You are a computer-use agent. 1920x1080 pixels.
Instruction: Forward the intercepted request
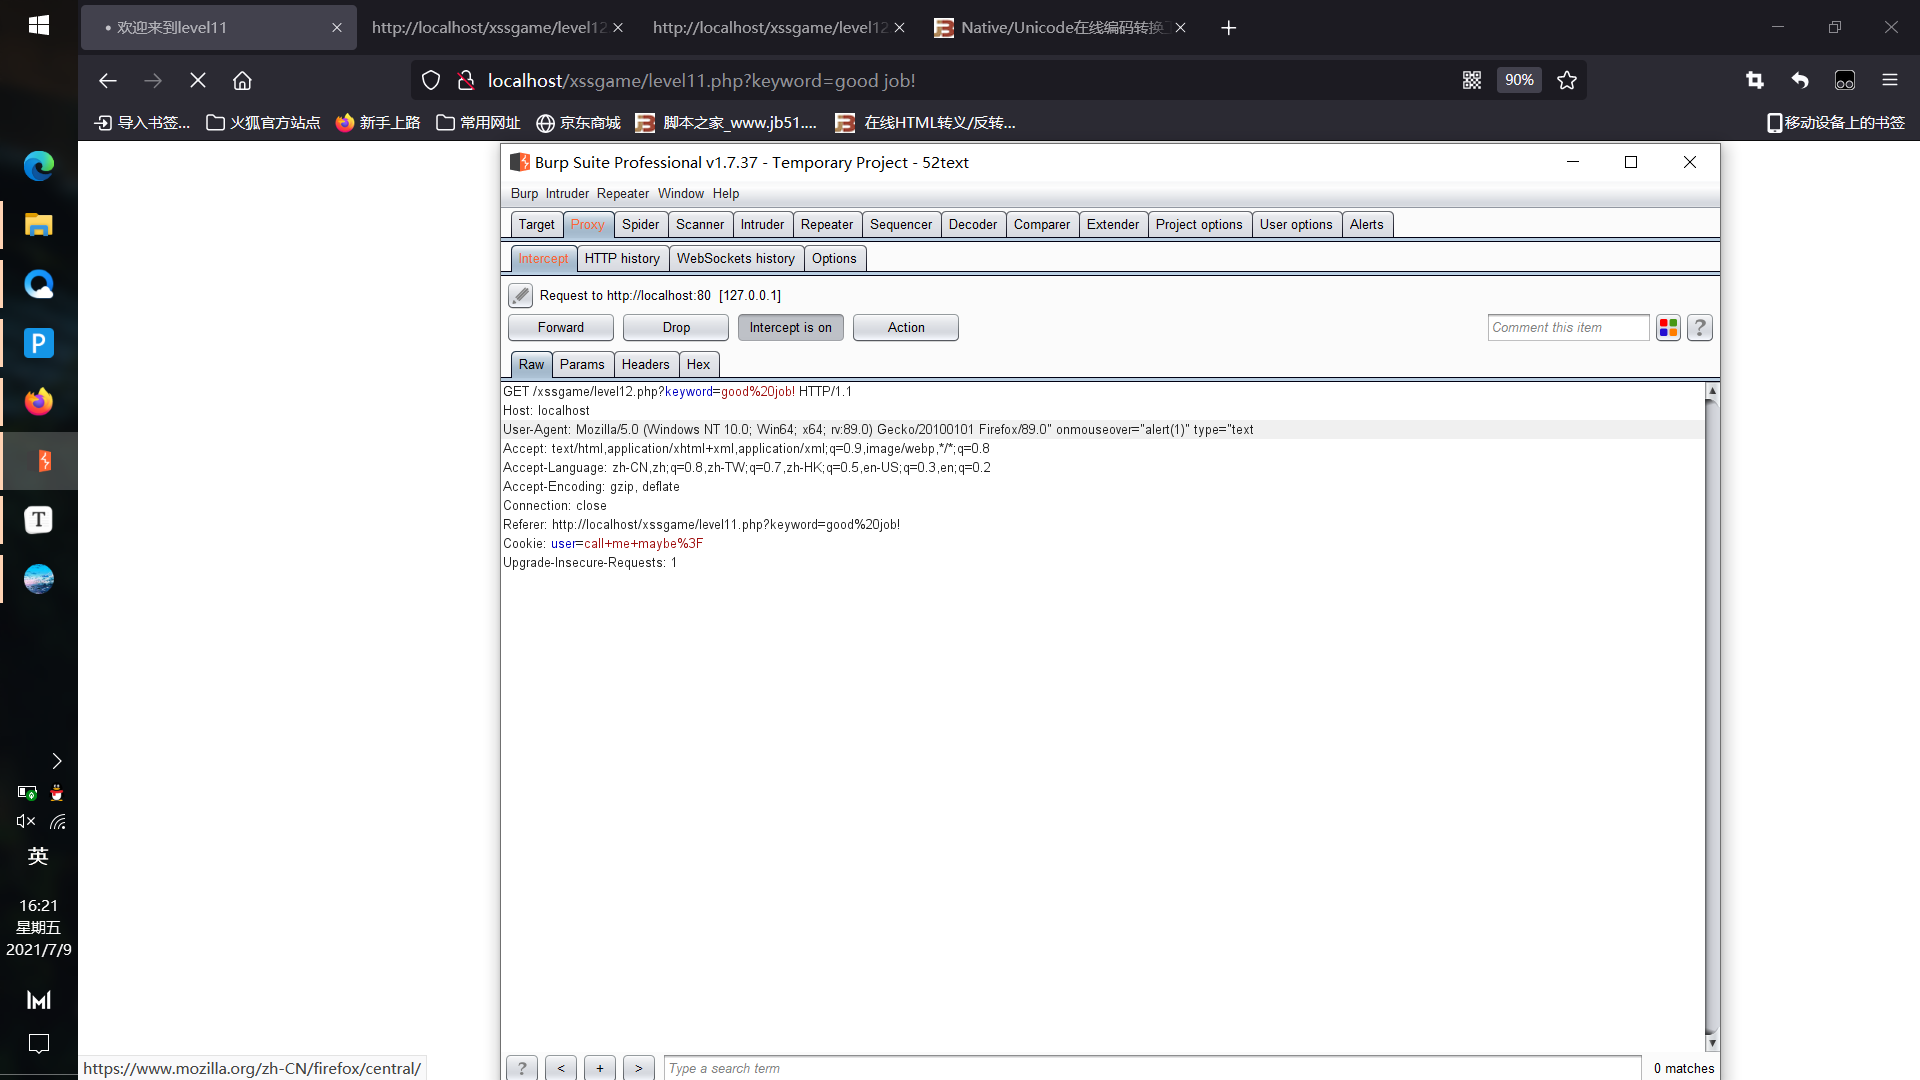click(x=561, y=327)
